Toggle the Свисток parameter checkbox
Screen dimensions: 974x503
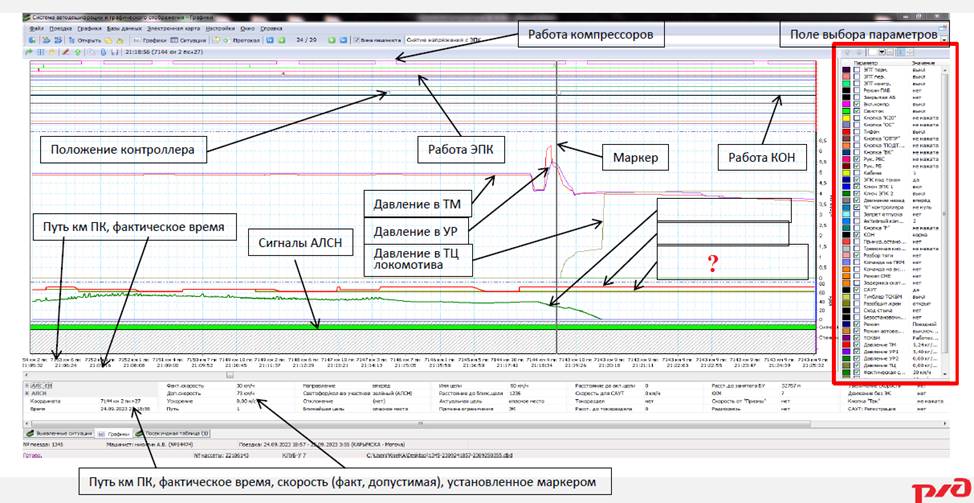[859, 111]
